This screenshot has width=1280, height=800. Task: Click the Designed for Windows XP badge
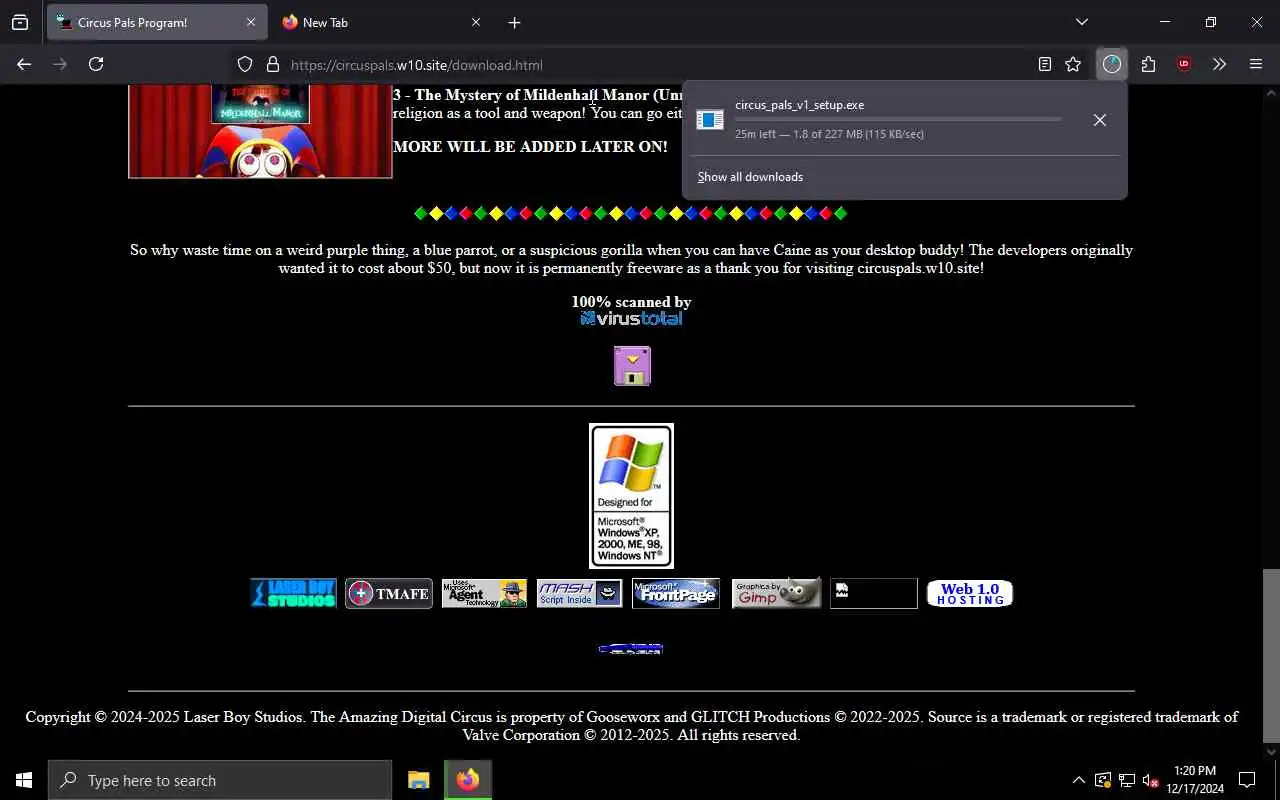(631, 496)
